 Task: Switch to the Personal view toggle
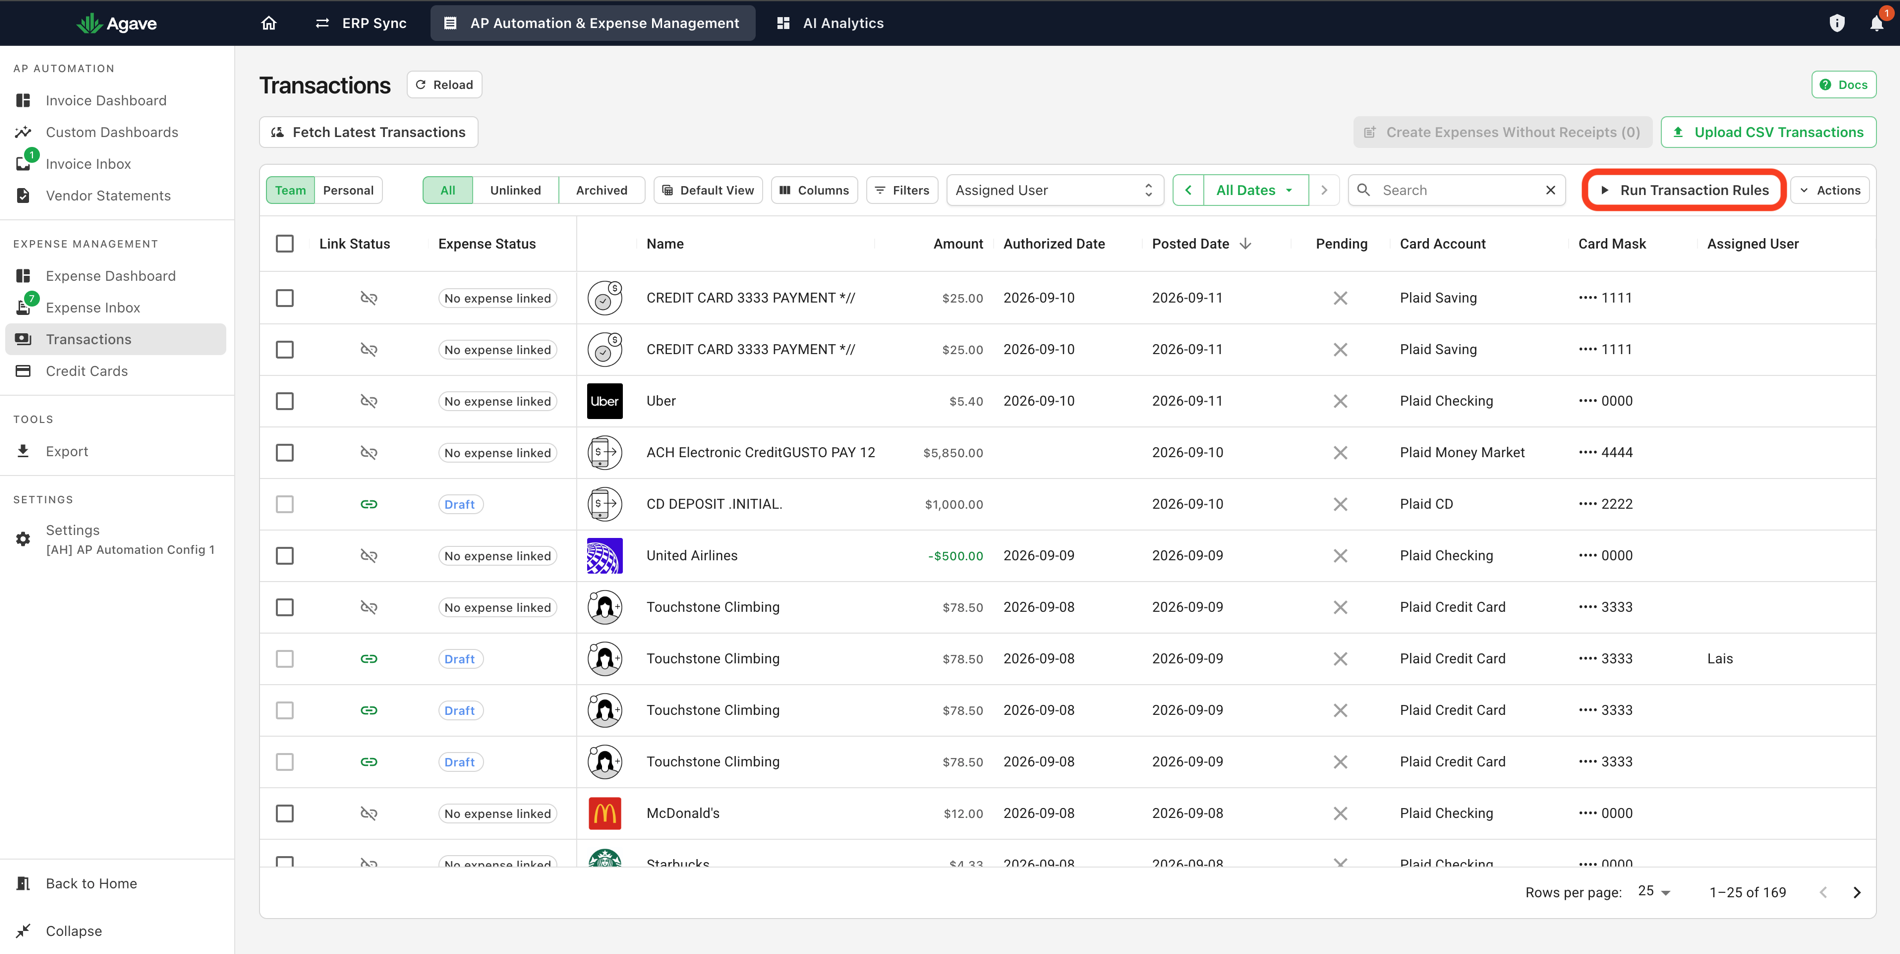point(348,190)
